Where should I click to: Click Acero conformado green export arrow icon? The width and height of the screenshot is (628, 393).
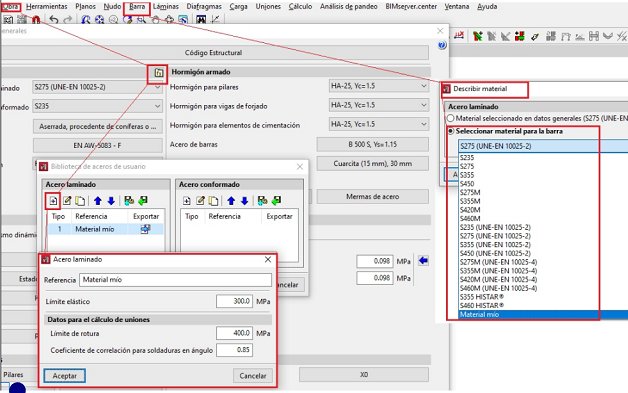pos(276,201)
